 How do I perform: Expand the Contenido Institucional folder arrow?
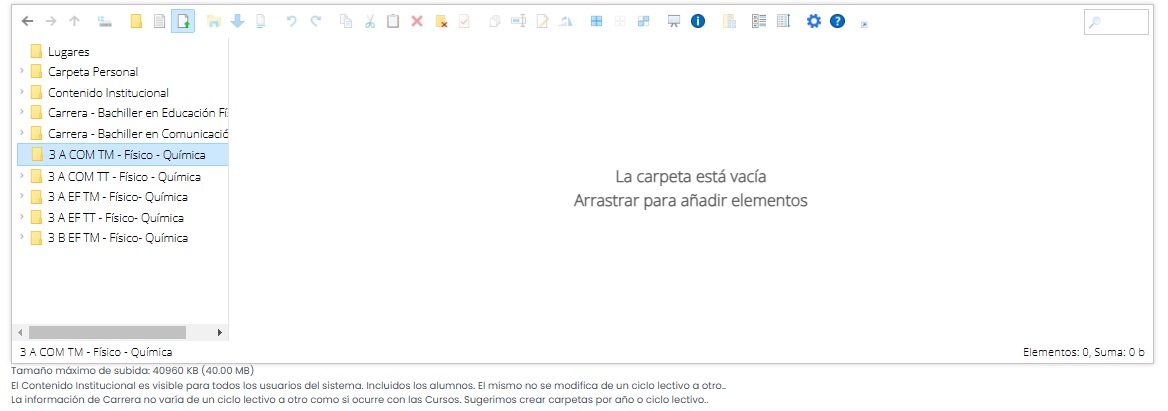coord(22,92)
